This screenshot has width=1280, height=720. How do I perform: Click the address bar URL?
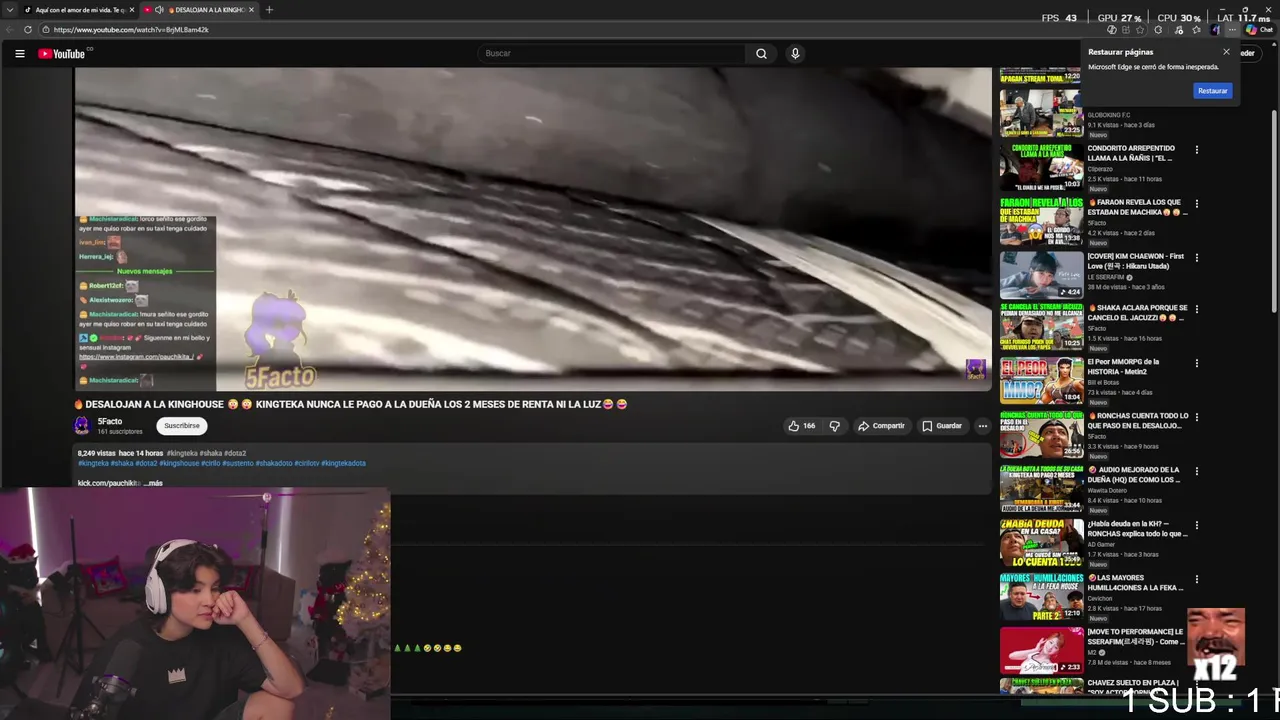[x=130, y=30]
